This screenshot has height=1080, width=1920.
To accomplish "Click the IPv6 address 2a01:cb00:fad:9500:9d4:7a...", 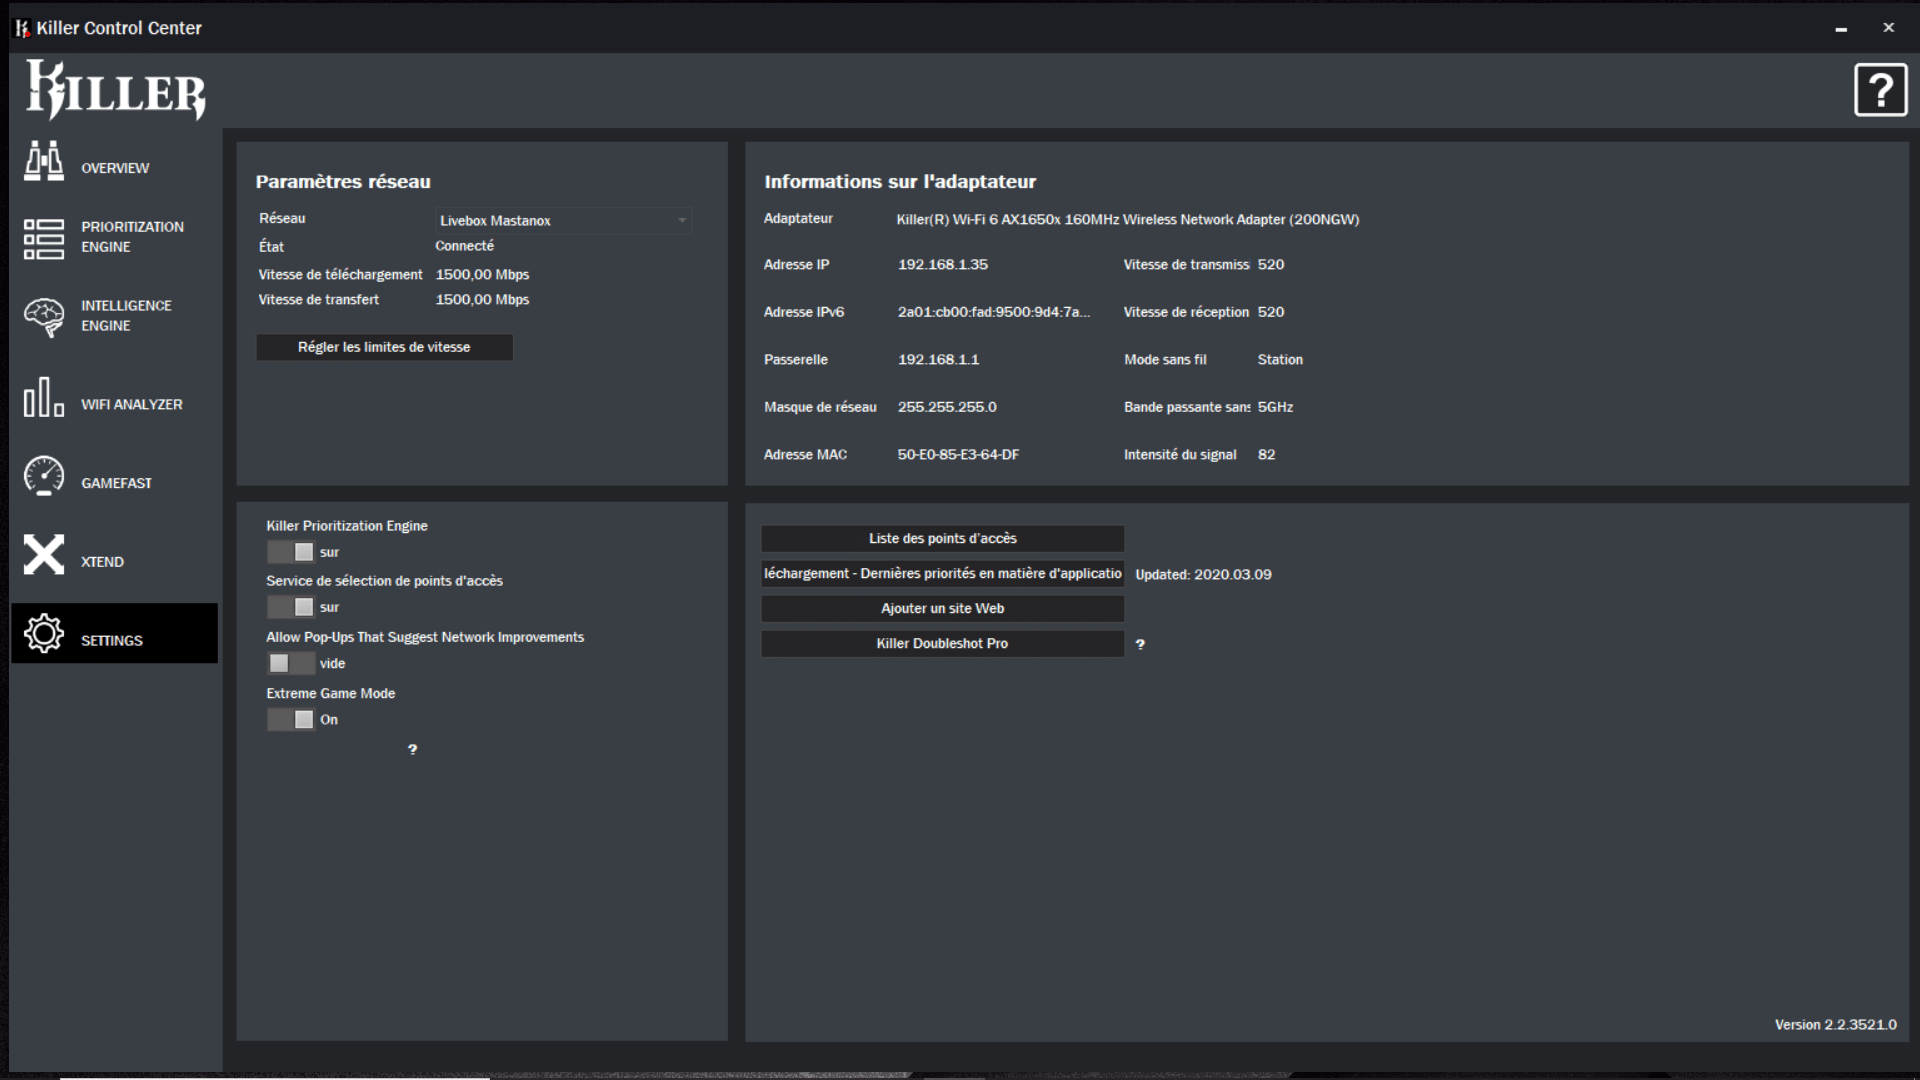I will (x=993, y=312).
